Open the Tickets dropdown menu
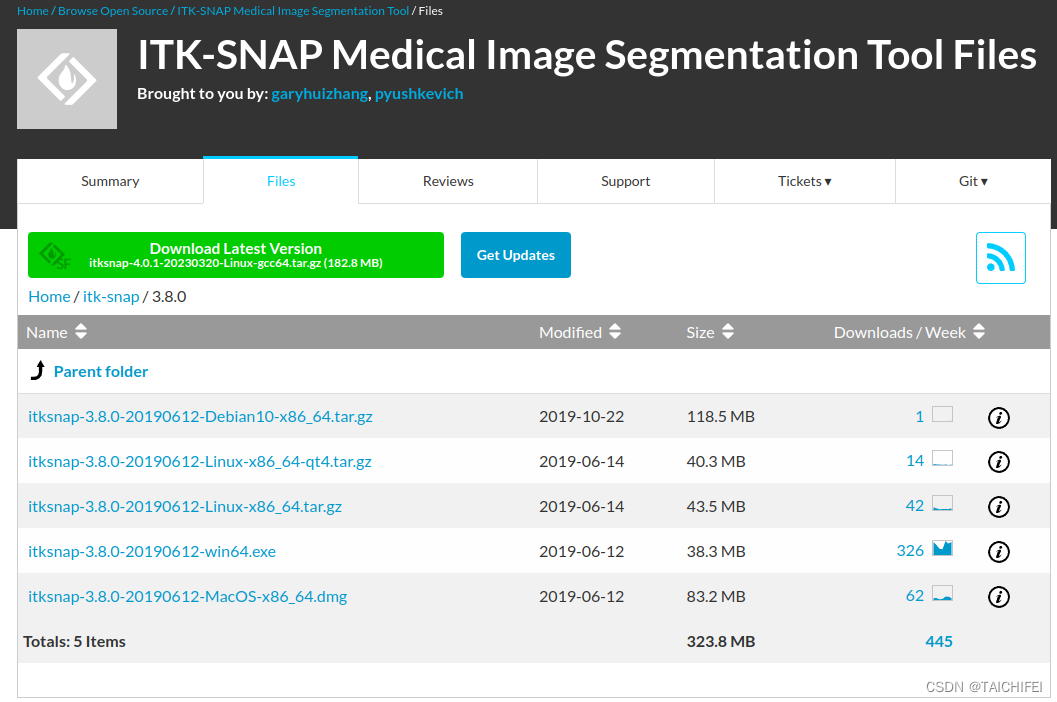The height and width of the screenshot is (702, 1057). click(x=804, y=181)
